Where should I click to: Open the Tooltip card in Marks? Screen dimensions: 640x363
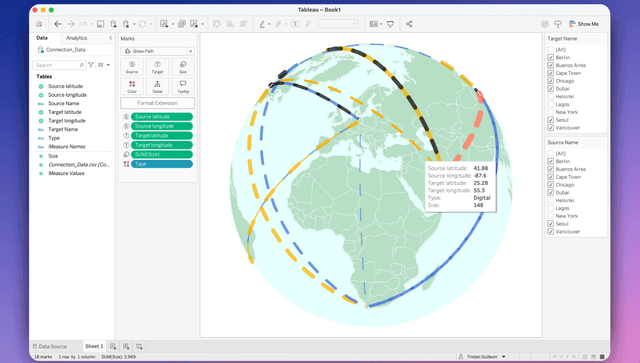coord(183,87)
